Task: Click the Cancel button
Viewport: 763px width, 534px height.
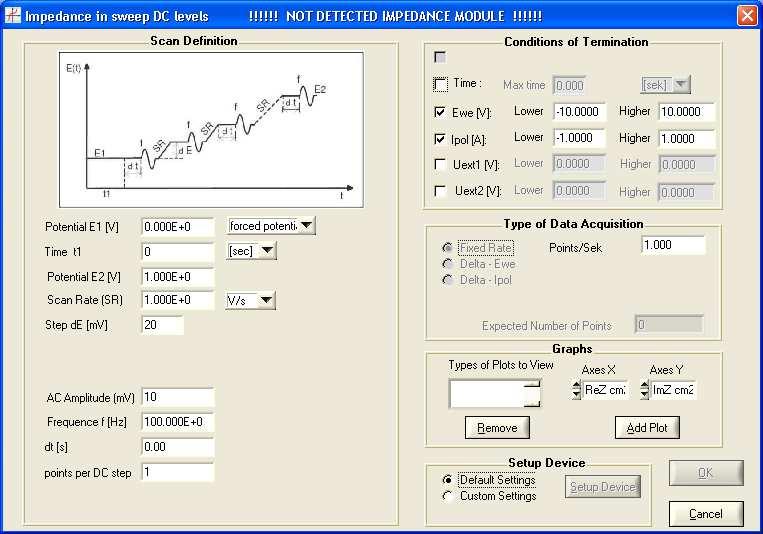Action: tap(706, 514)
